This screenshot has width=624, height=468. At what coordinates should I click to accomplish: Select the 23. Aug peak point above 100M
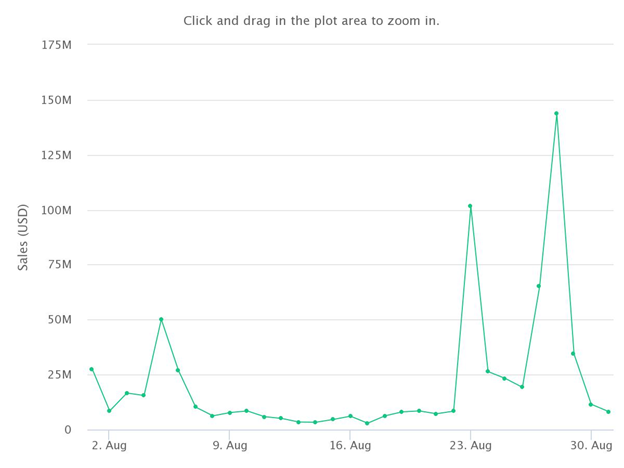[x=470, y=206]
